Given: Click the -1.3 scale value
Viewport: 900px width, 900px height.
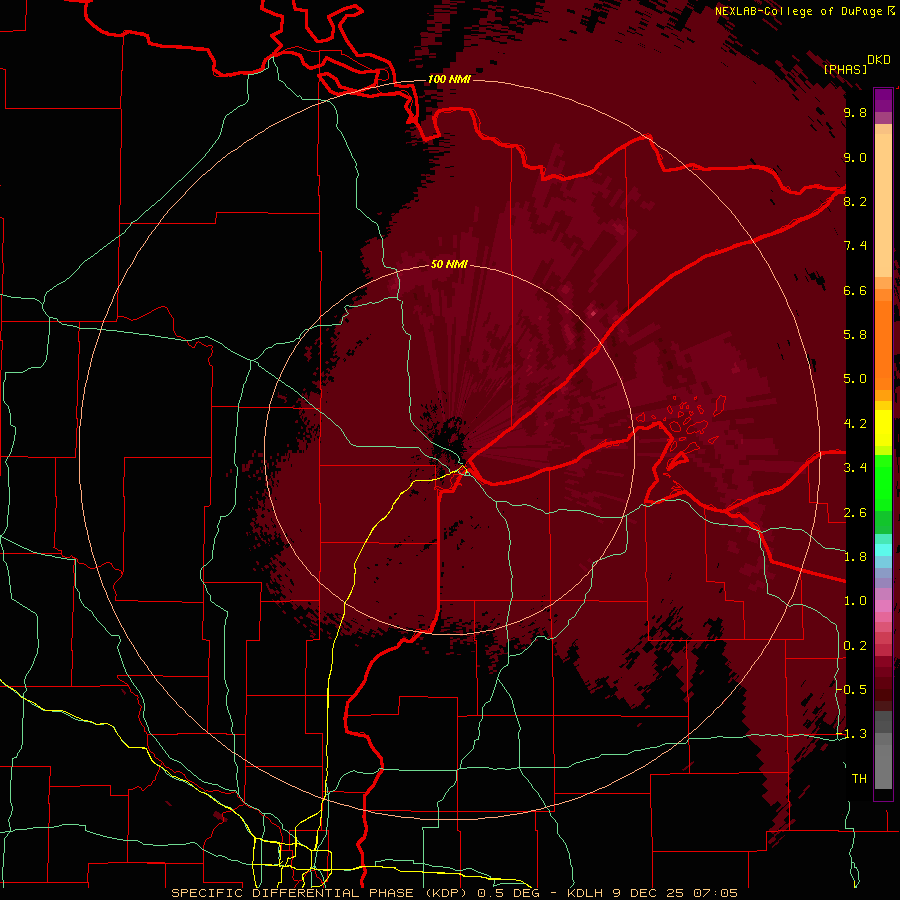Looking at the screenshot, I should point(851,734).
